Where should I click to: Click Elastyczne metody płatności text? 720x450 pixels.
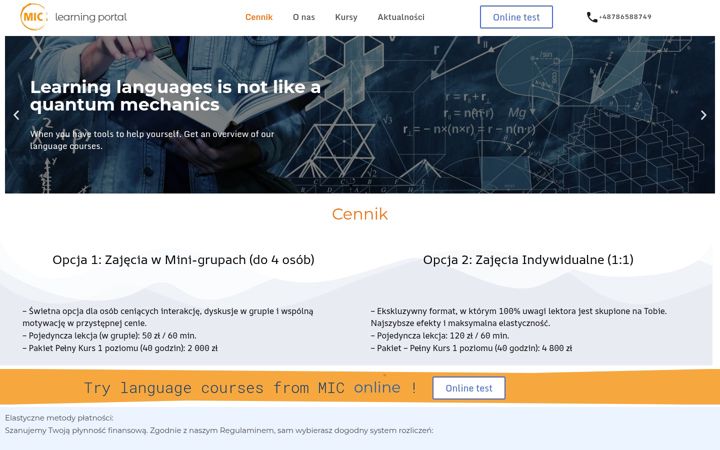(59, 418)
